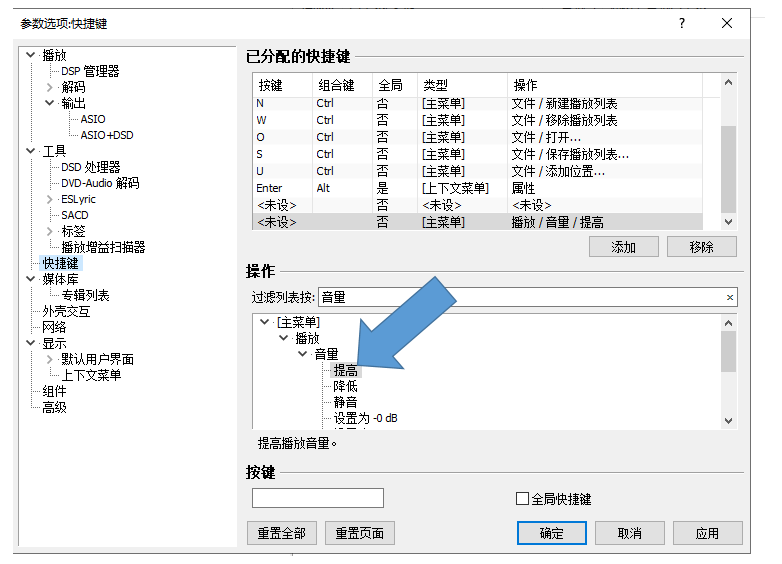Clear the filter text with the x icon
782x564 pixels.
click(729, 298)
